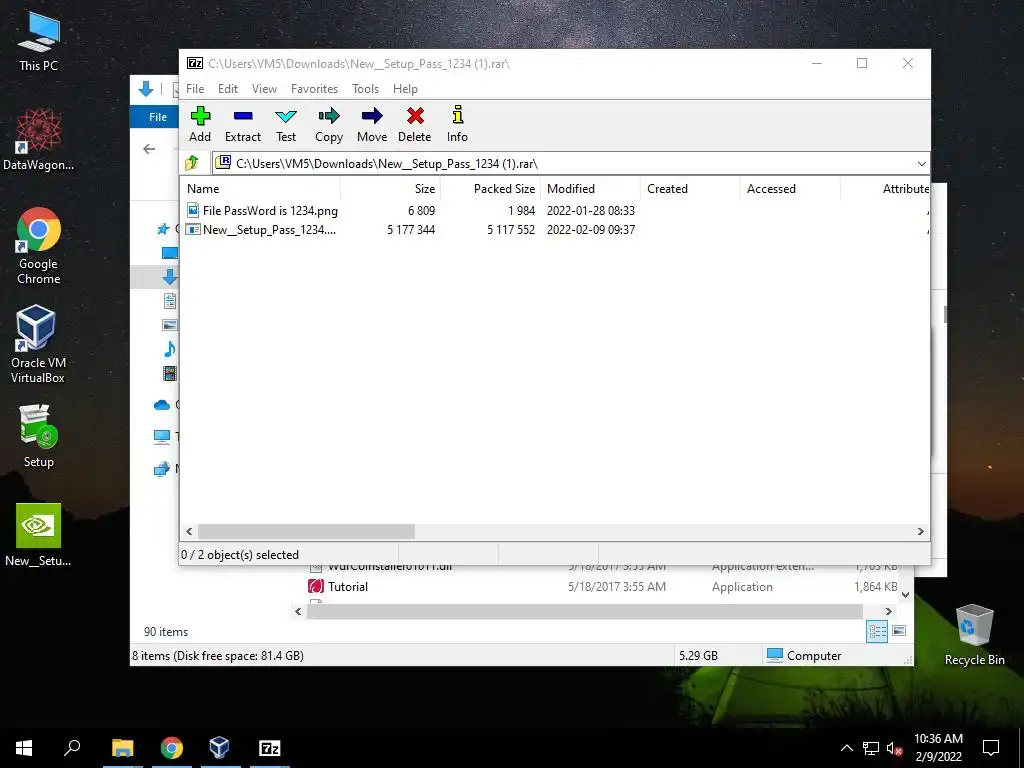Viewport: 1024px width, 768px height.
Task: Switch File Explorer to details view
Action: click(x=877, y=631)
